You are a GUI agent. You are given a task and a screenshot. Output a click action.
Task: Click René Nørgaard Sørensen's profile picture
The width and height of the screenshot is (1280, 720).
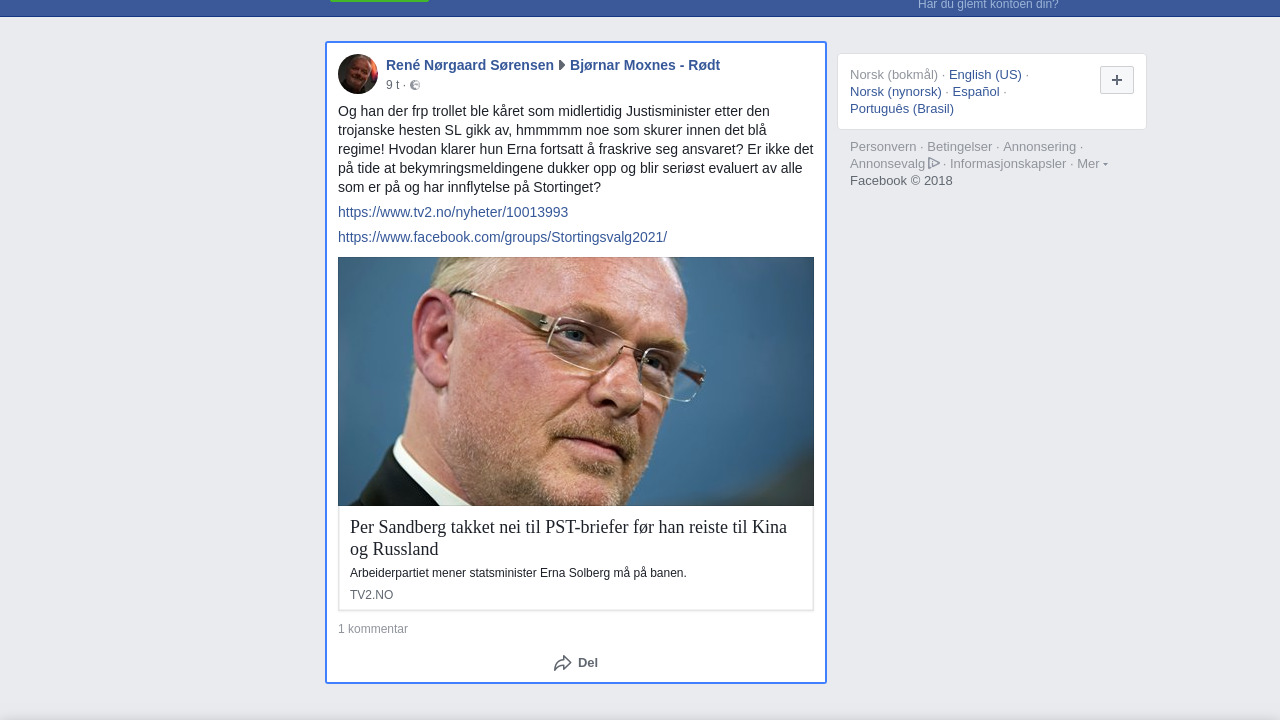click(x=358, y=74)
